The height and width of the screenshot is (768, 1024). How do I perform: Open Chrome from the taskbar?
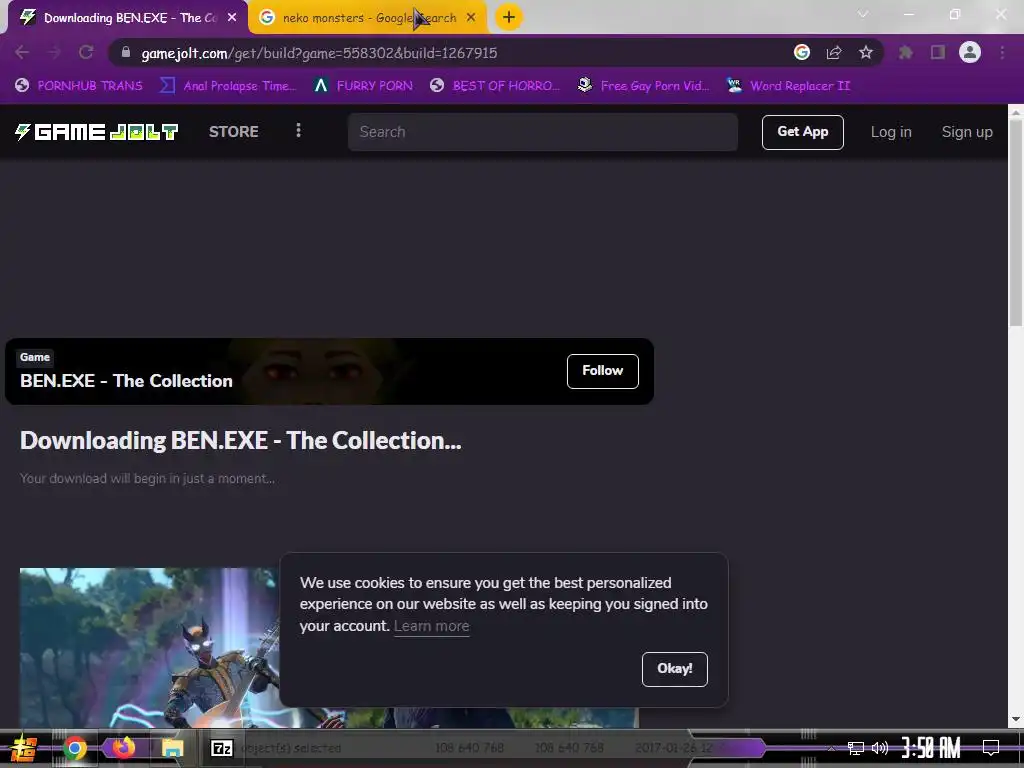coord(74,748)
